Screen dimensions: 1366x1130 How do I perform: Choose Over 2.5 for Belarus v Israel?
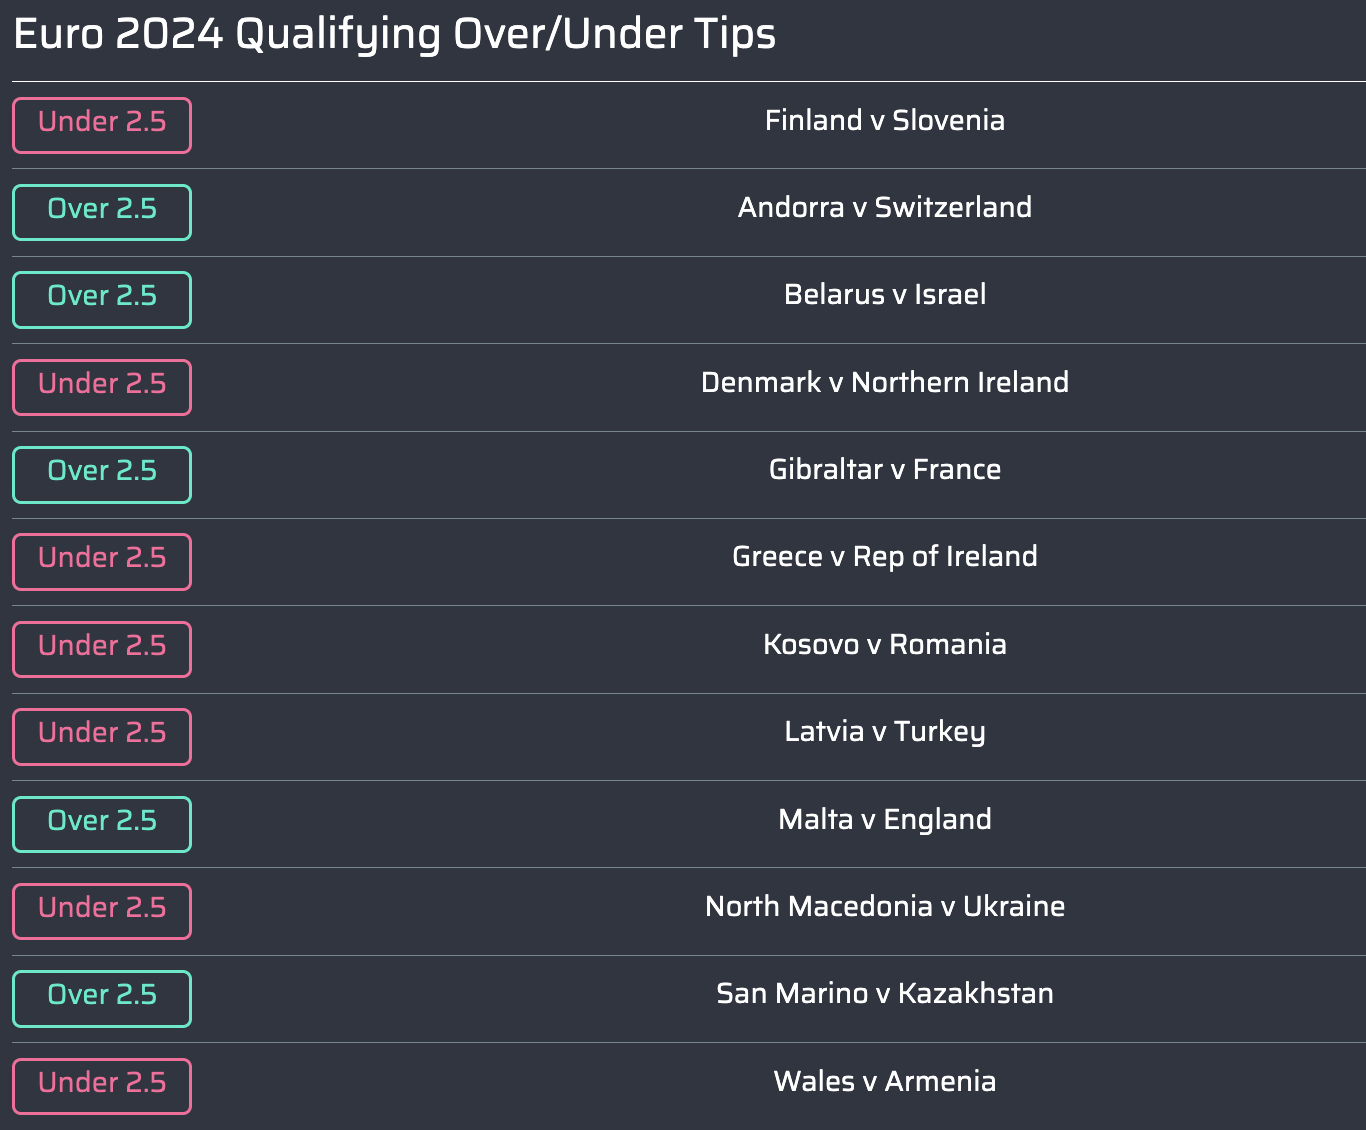pos(102,299)
